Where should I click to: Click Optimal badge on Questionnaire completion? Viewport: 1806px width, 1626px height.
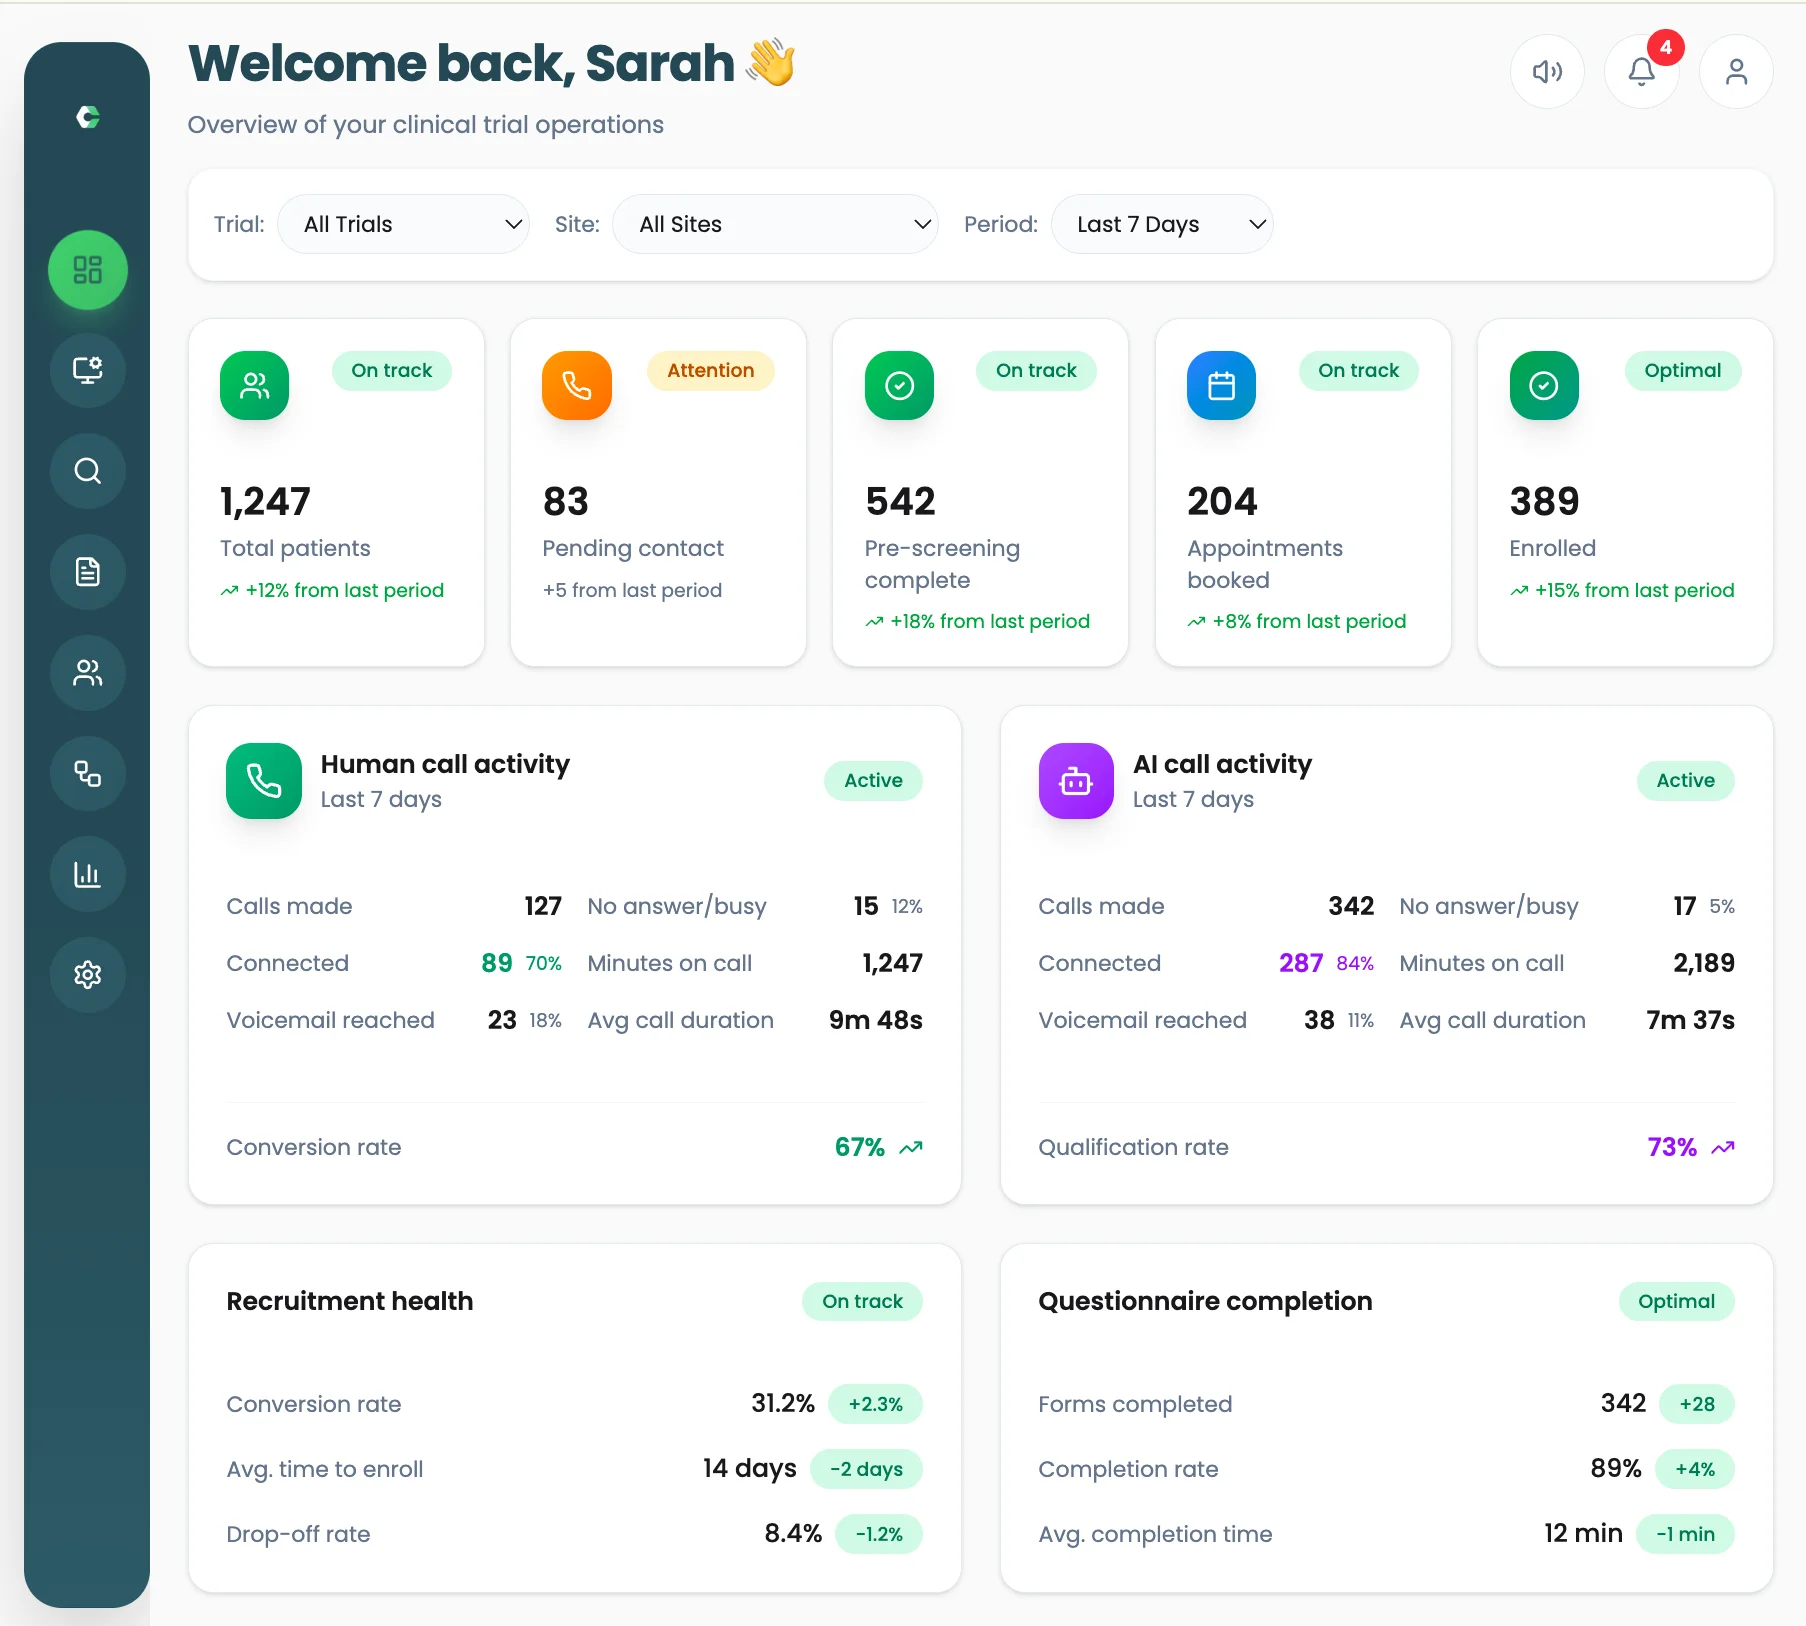1676,1302
